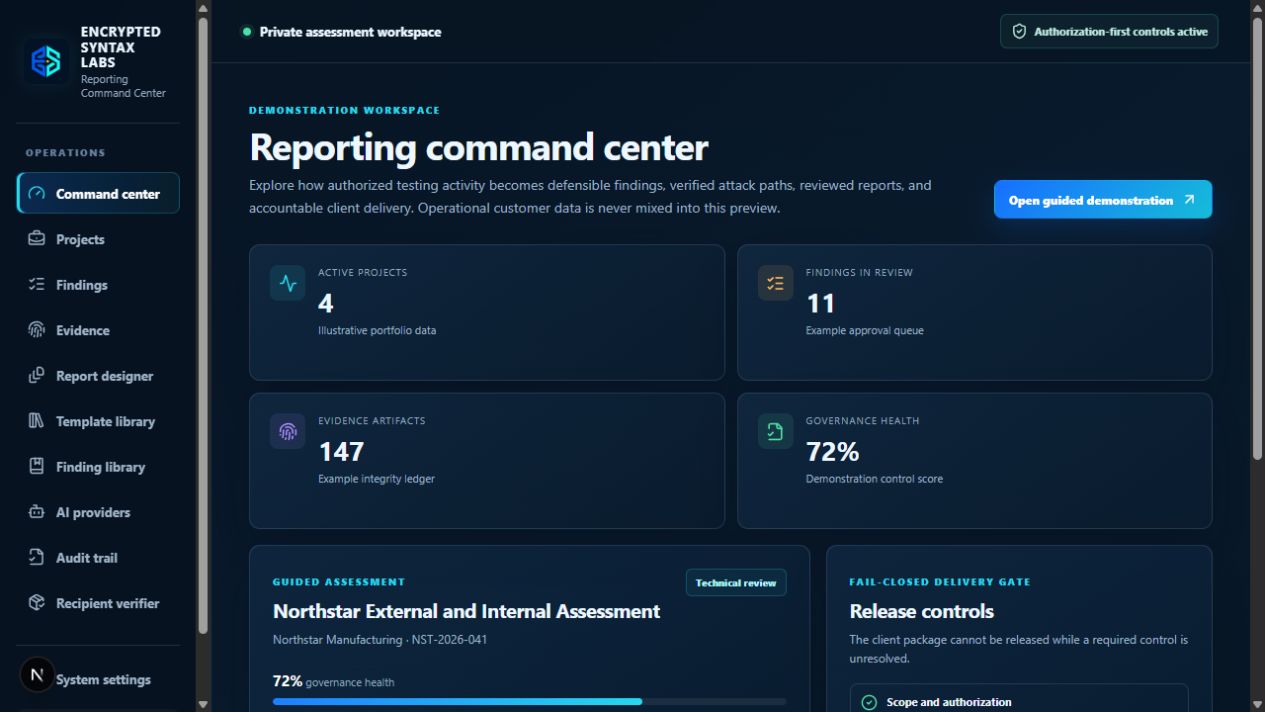This screenshot has width=1265, height=712.
Task: Click the Evidence fingerprint icon in sidebar
Action: tap(37, 330)
